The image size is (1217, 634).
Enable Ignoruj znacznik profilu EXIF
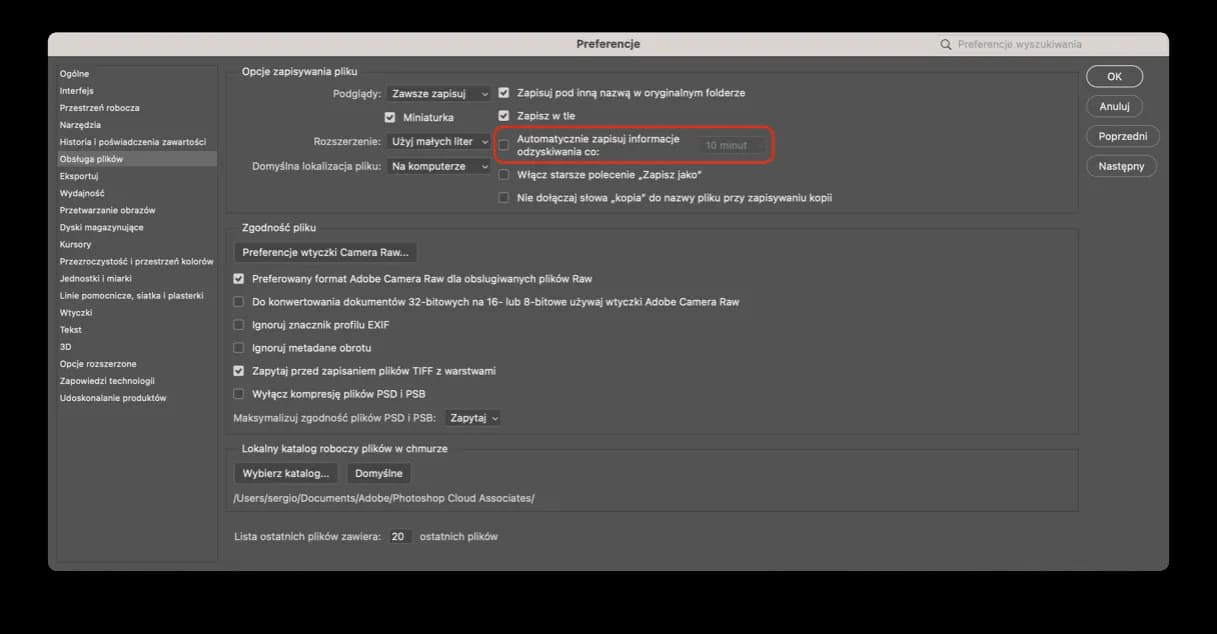click(x=239, y=325)
